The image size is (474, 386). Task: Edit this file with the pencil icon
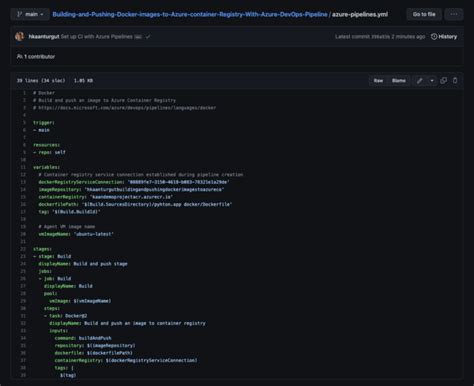(420, 81)
